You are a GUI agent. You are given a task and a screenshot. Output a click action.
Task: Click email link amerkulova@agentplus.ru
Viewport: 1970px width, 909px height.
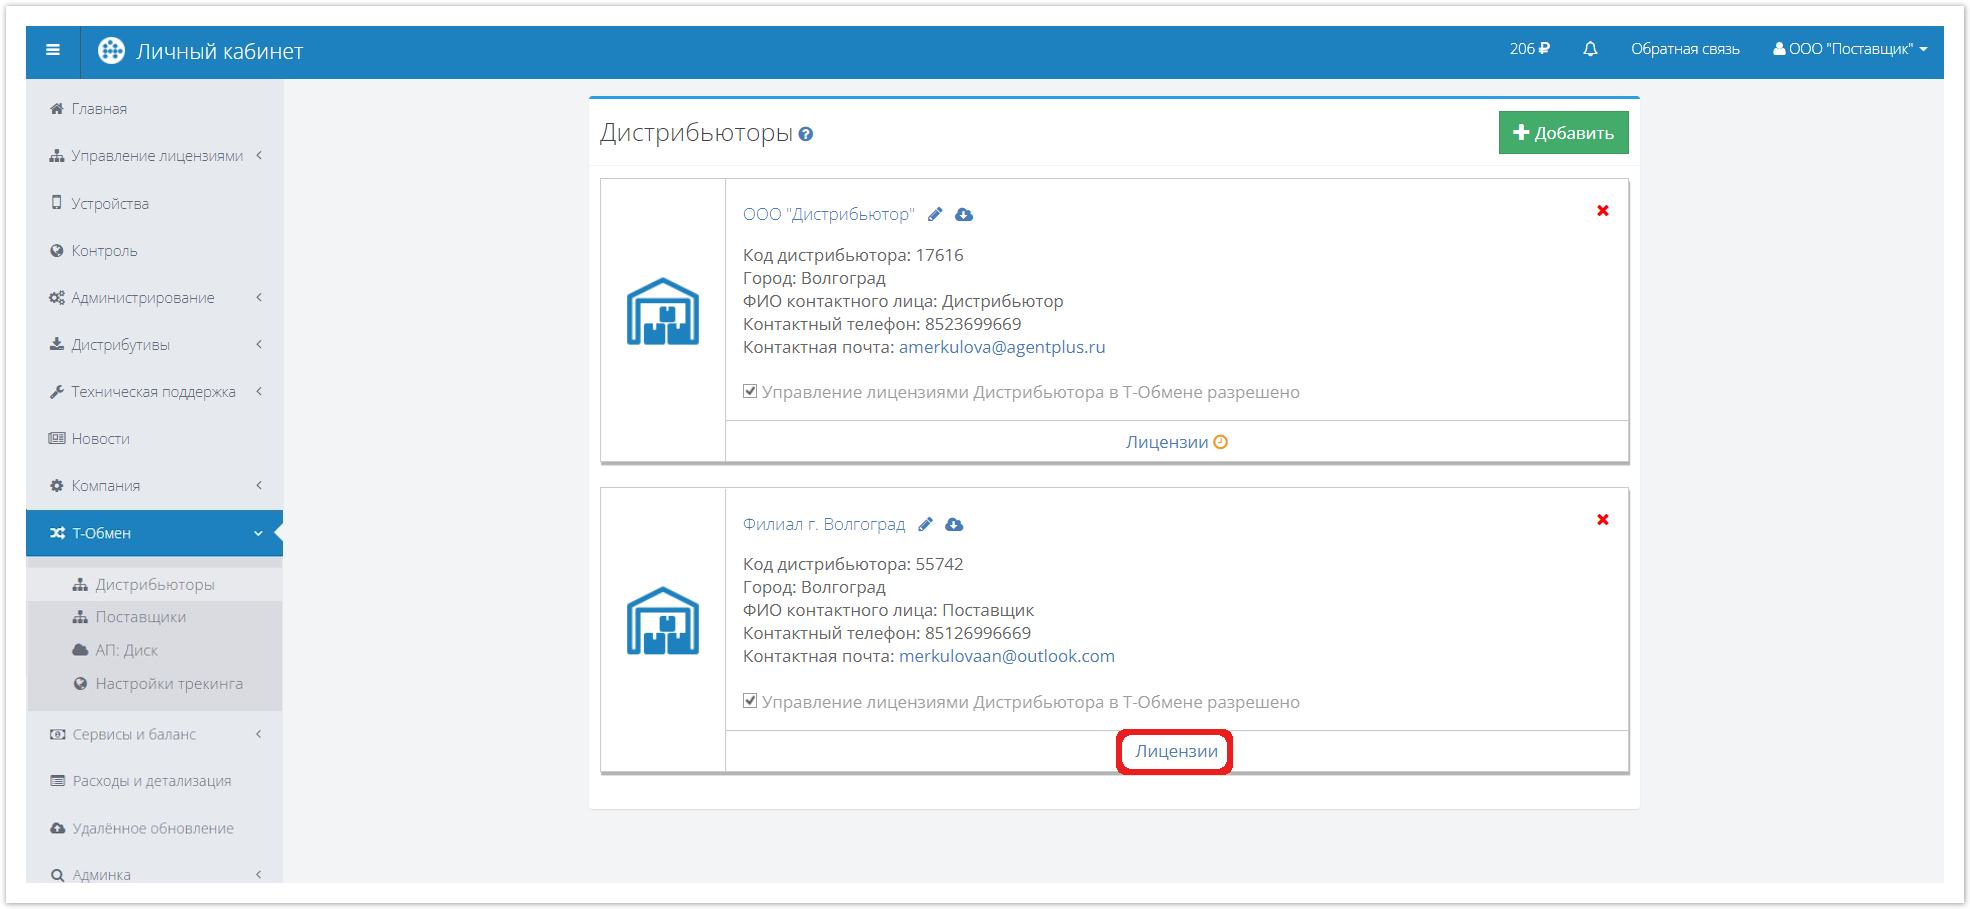1001,347
